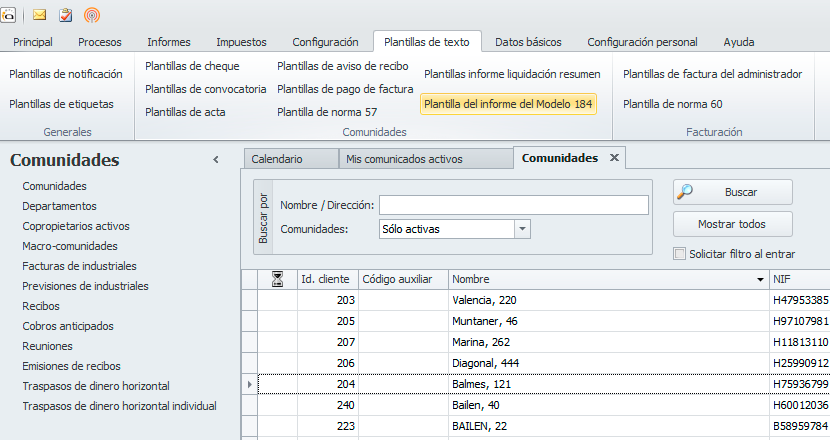Open Macro-comunidades in the side panel
The height and width of the screenshot is (440, 830).
click(70, 246)
